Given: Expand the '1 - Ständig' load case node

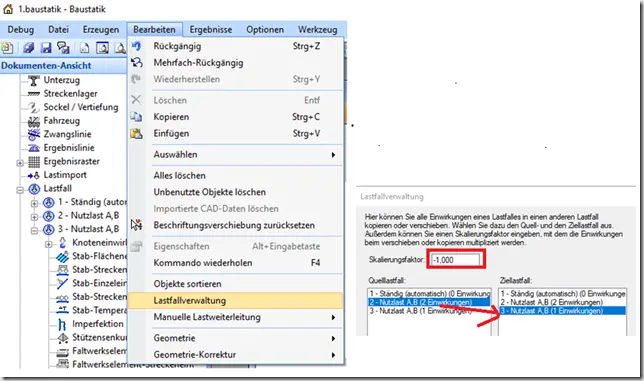Looking at the screenshot, I should pyautogui.click(x=34, y=203).
